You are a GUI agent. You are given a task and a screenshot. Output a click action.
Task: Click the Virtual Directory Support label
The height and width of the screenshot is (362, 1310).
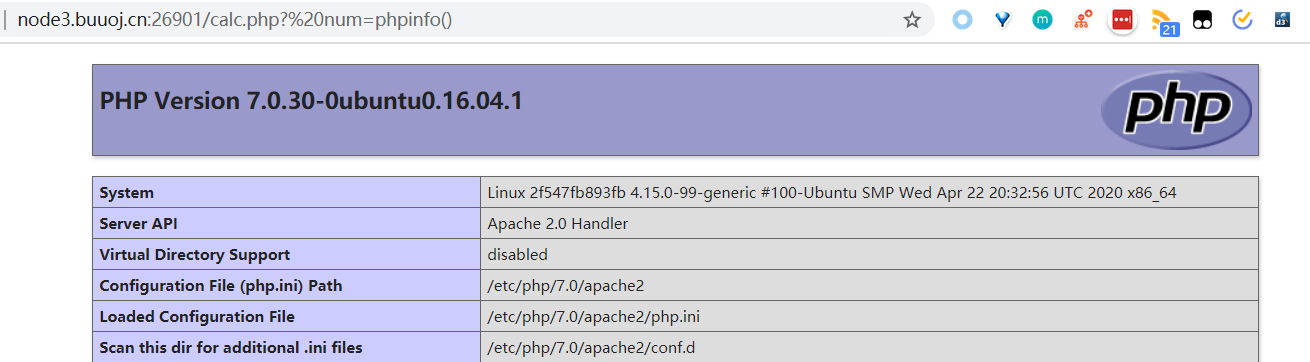point(195,255)
